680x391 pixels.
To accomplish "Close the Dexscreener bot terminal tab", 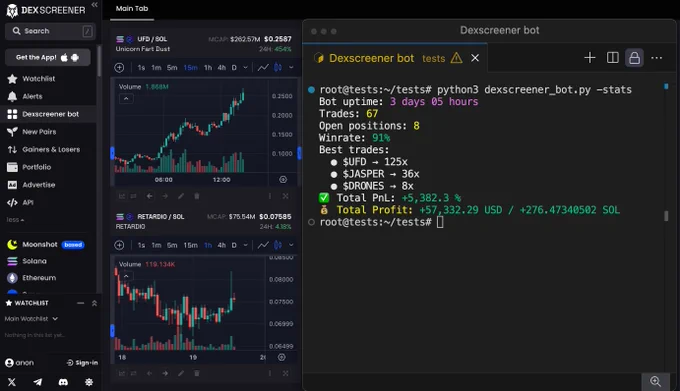I will pyautogui.click(x=475, y=58).
